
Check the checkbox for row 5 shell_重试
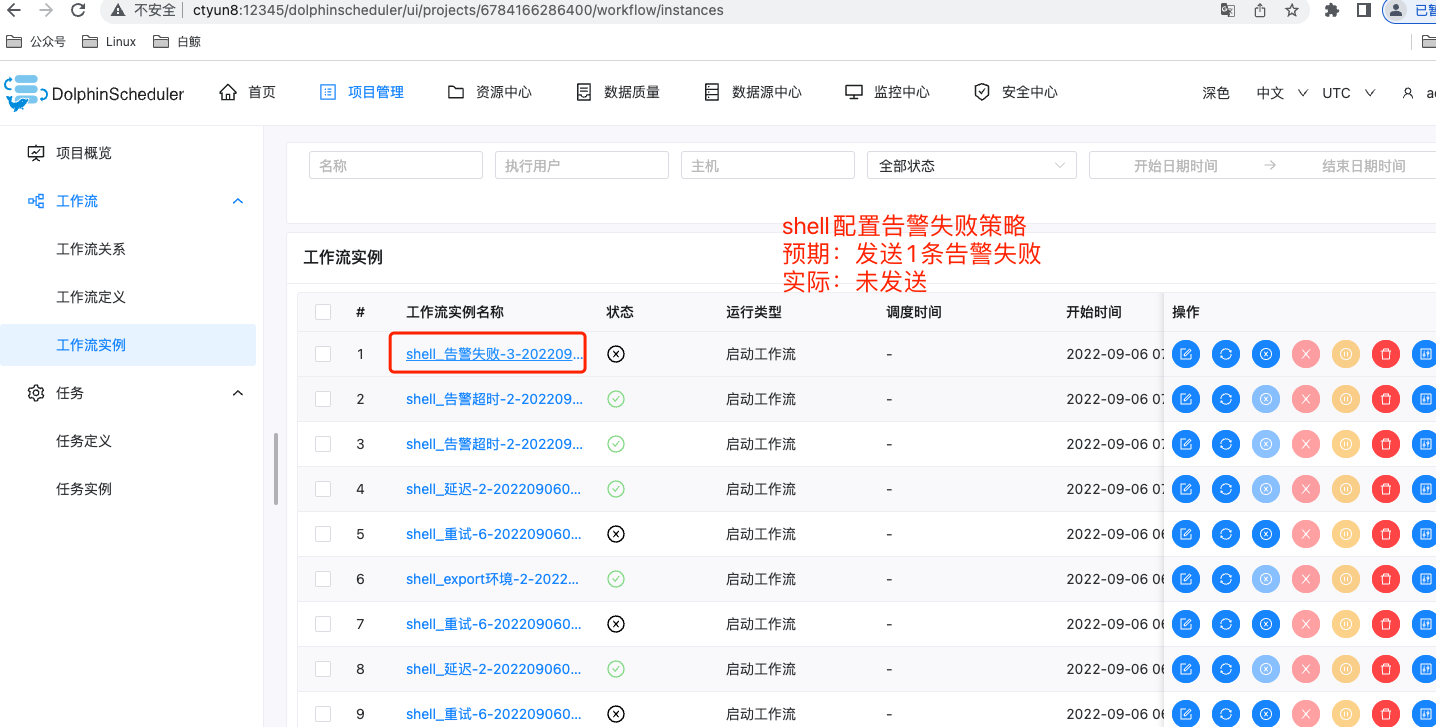[x=322, y=533]
